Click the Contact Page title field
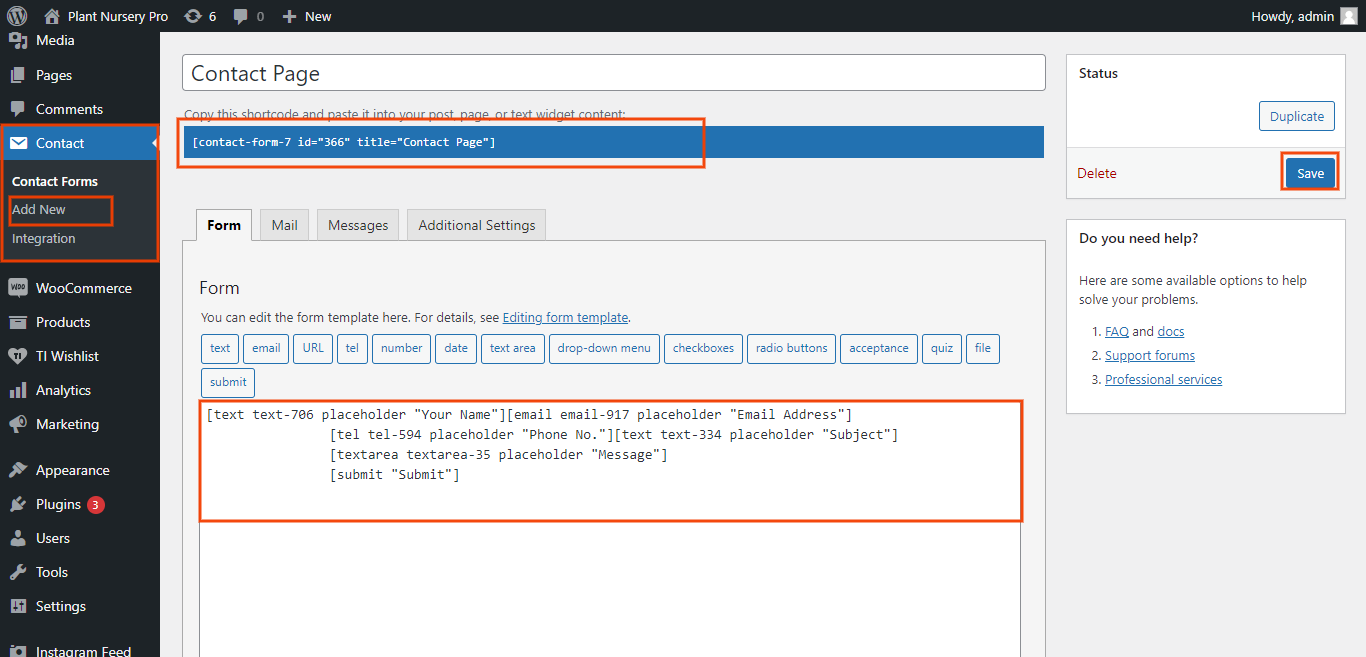Image resolution: width=1366 pixels, height=657 pixels. (x=613, y=73)
